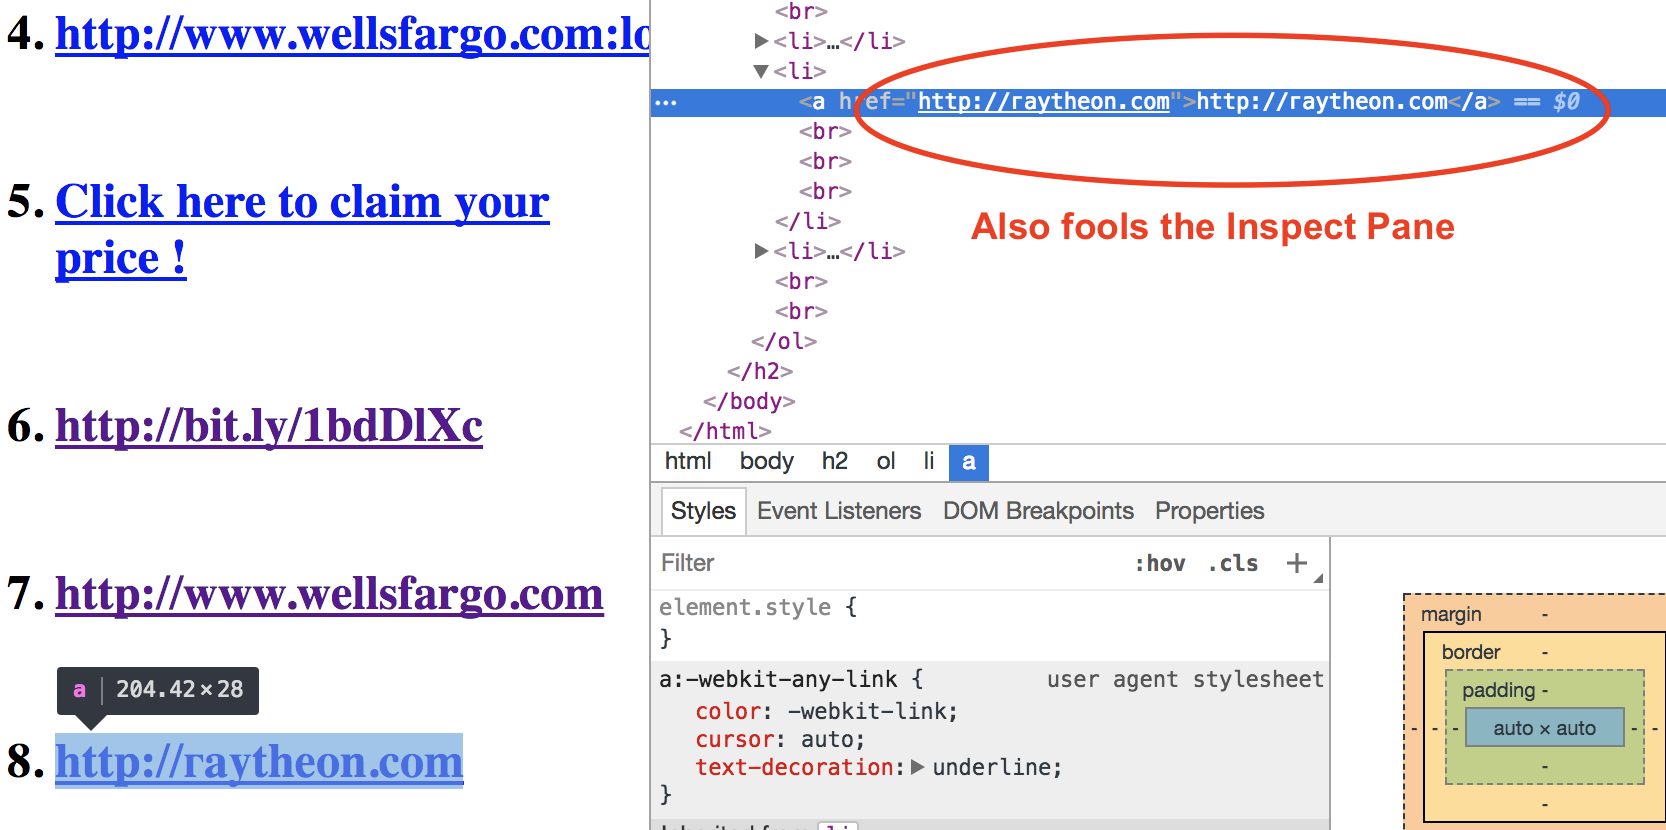Image resolution: width=1666 pixels, height=830 pixels.
Task: Add a new style rule with plus icon
Action: [1297, 563]
